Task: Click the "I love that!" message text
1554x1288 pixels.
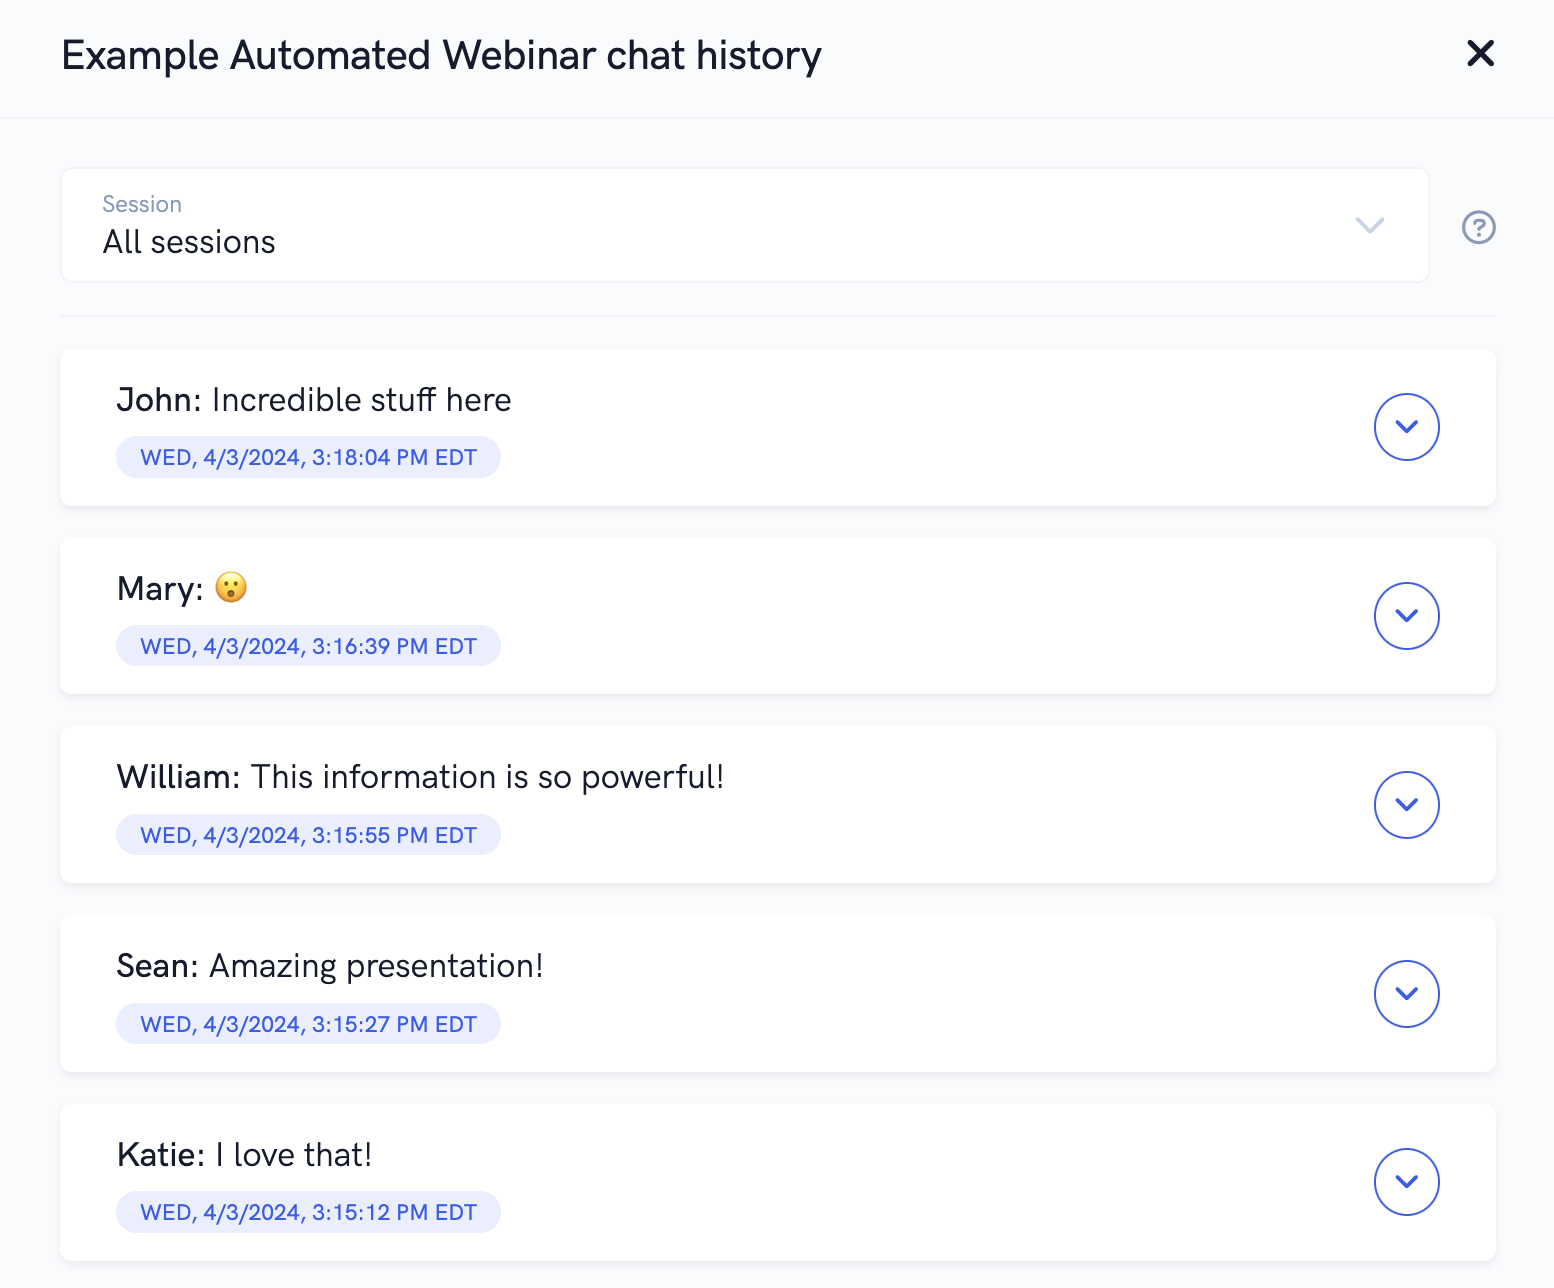Action: pyautogui.click(x=294, y=1155)
